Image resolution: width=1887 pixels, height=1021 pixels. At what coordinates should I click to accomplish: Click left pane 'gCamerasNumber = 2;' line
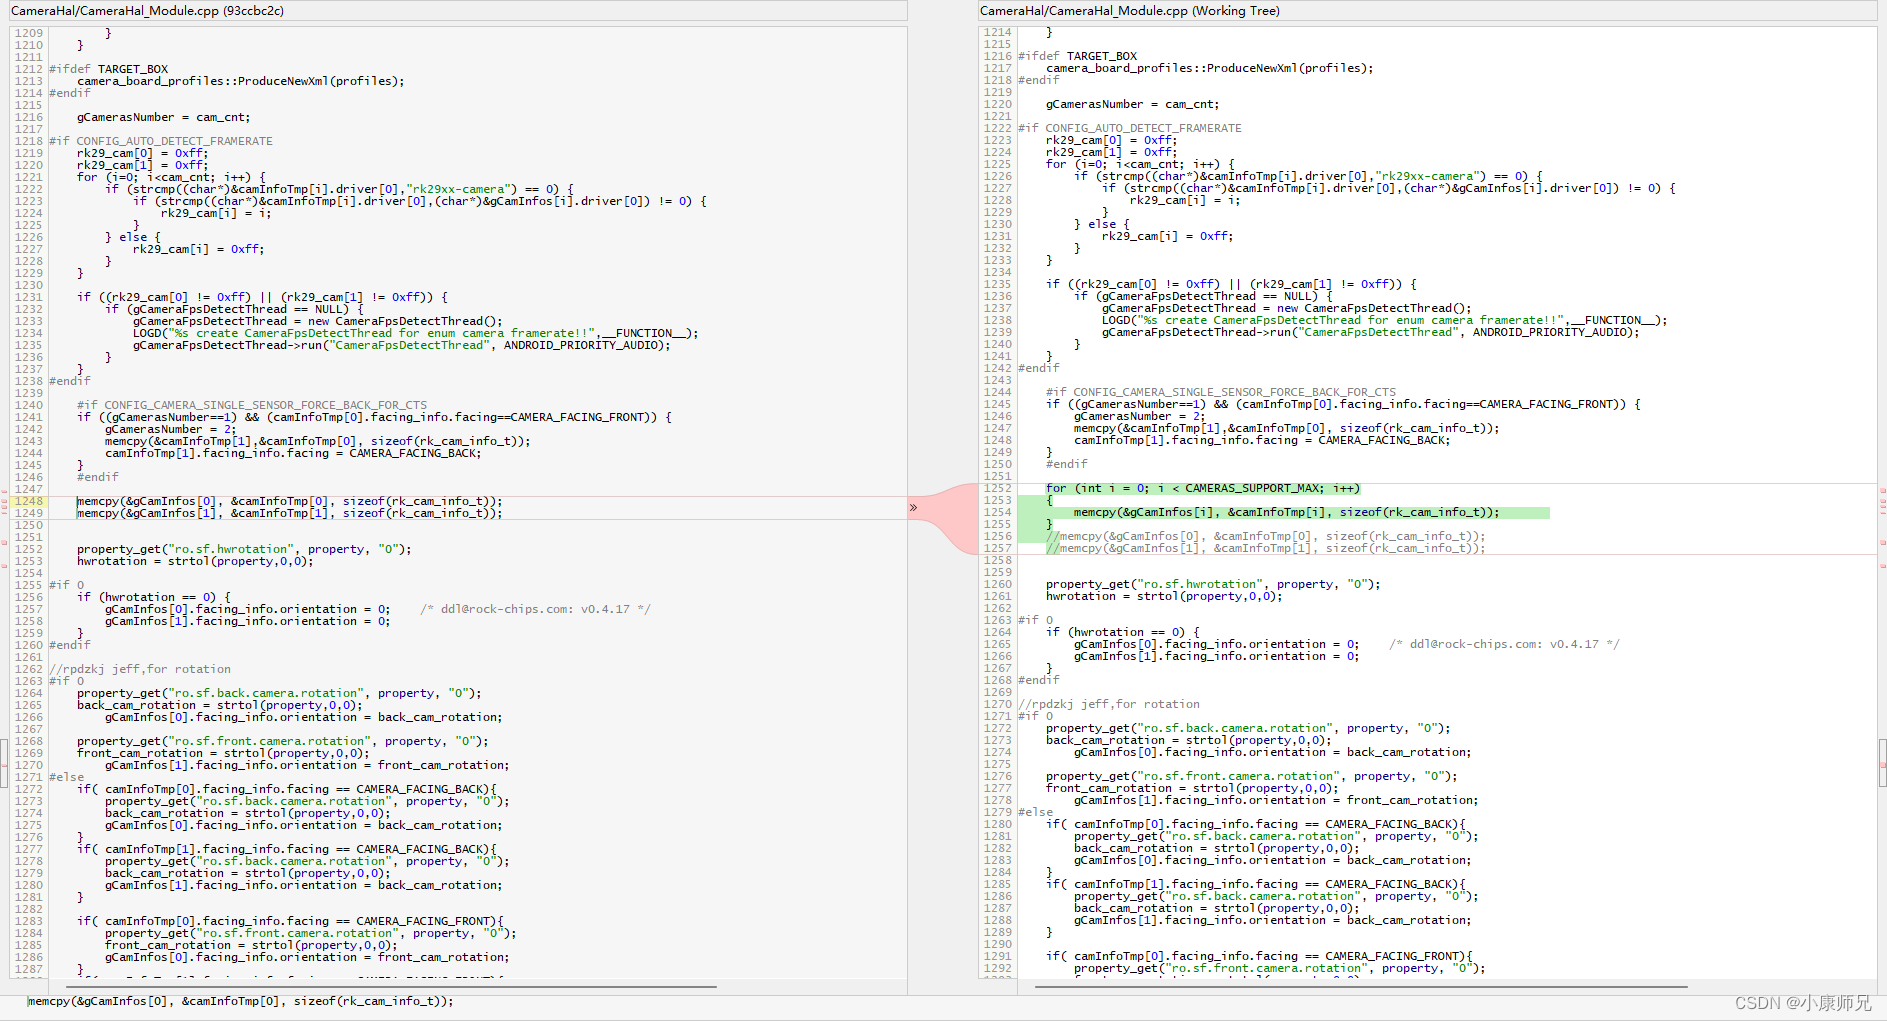(171, 429)
